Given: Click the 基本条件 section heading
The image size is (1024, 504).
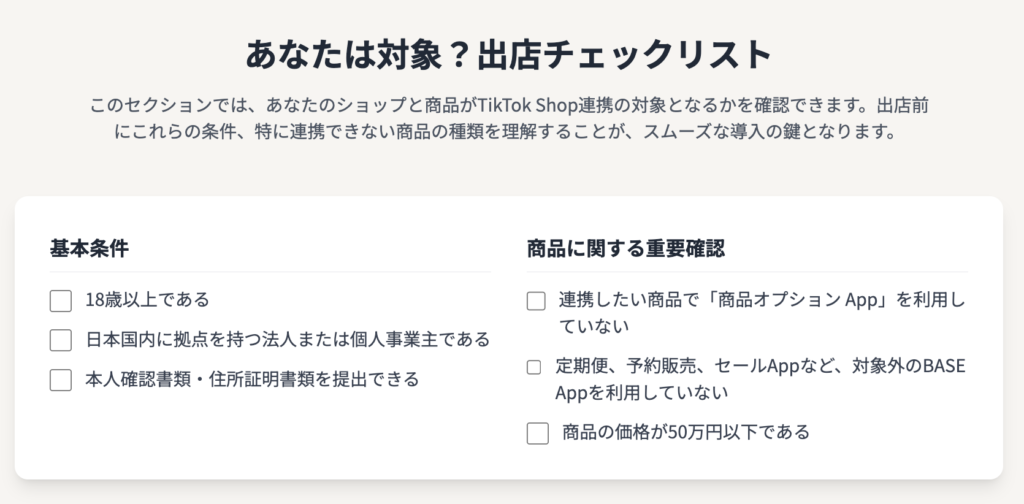Looking at the screenshot, I should click(89, 249).
